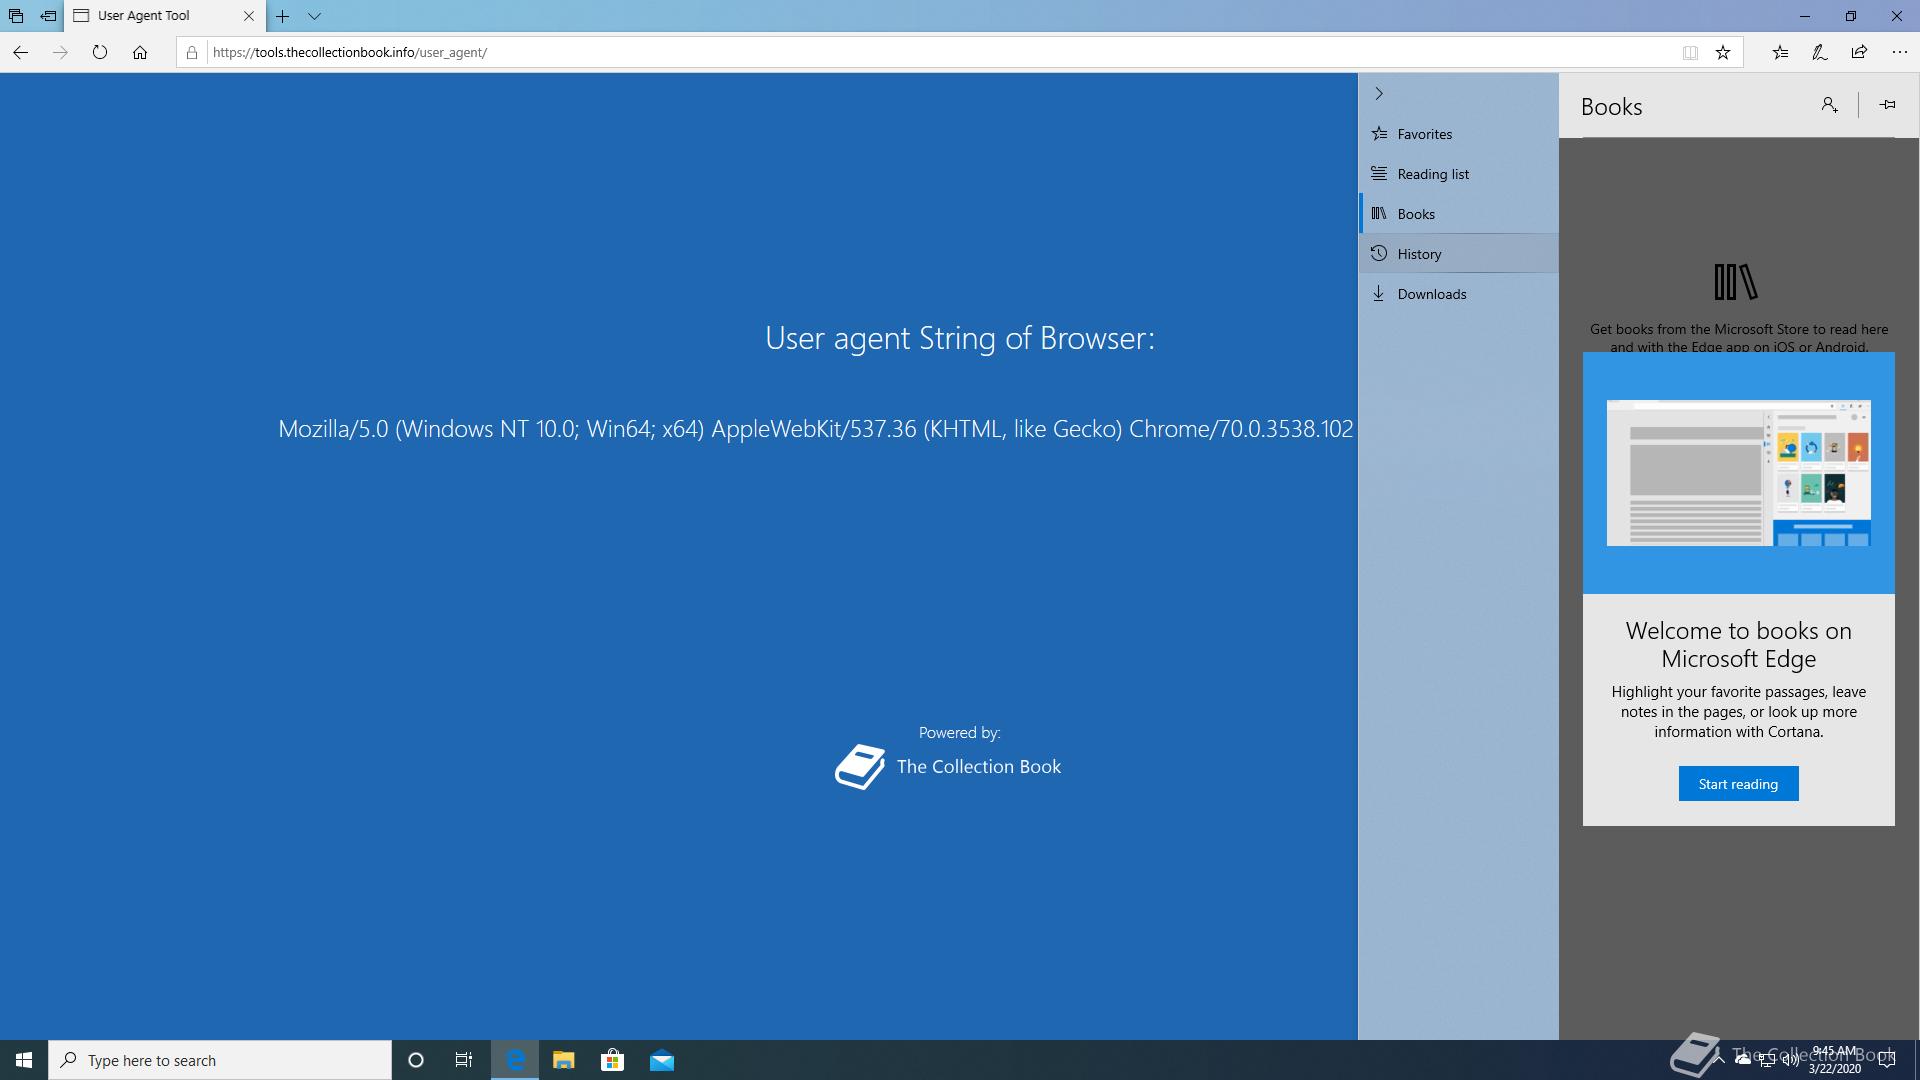Open the Hub favorites icon in toolbar
This screenshot has height=1080, width=1920.
[1780, 52]
